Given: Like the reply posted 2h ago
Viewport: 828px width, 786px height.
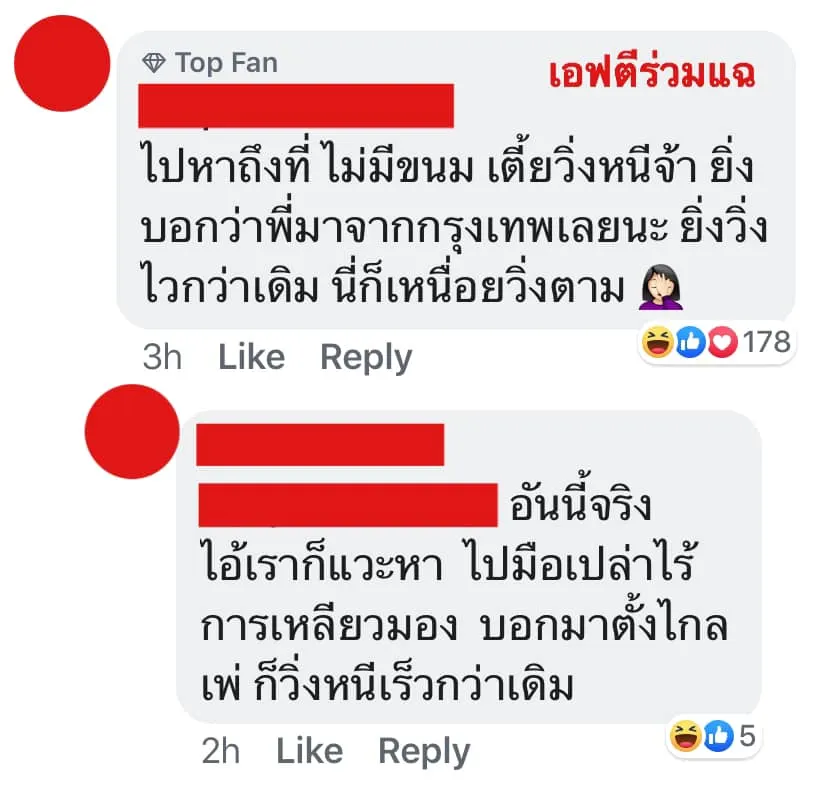Looking at the screenshot, I should click(x=309, y=752).
